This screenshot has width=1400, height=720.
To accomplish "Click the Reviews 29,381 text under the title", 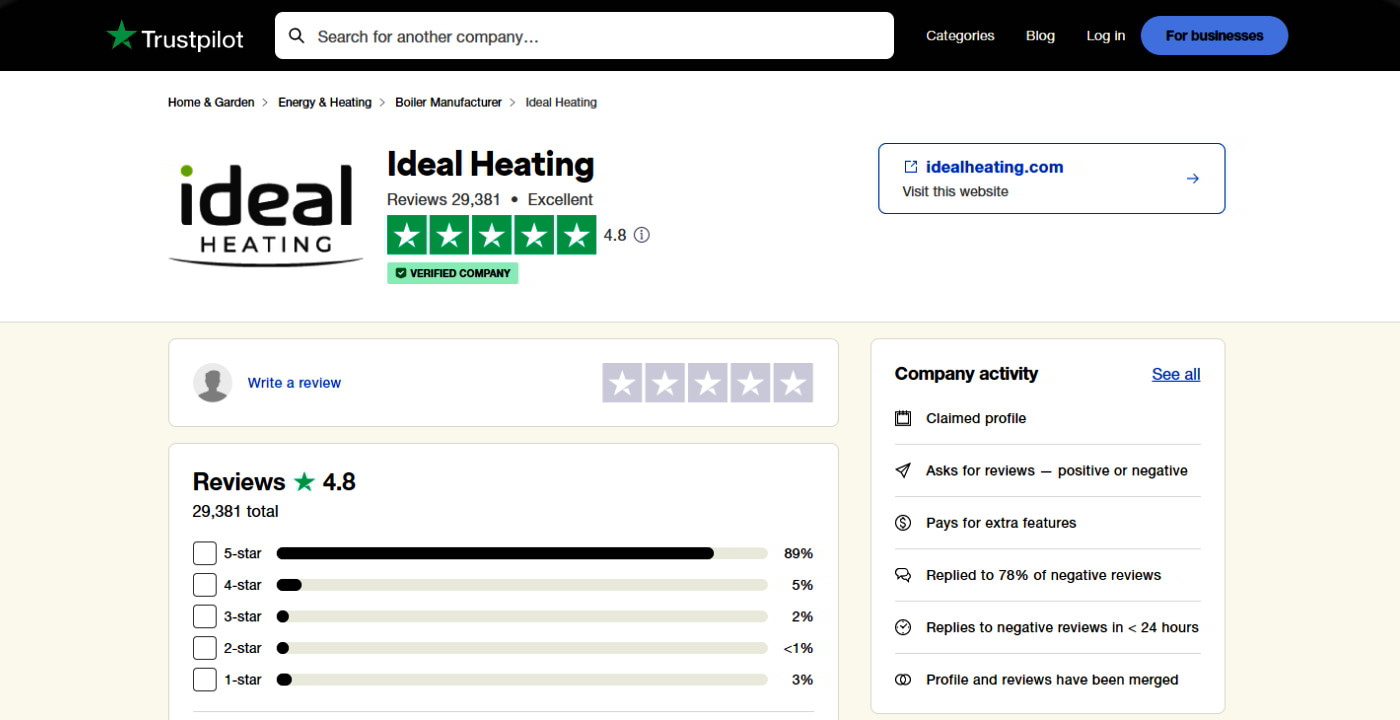I will click(444, 199).
